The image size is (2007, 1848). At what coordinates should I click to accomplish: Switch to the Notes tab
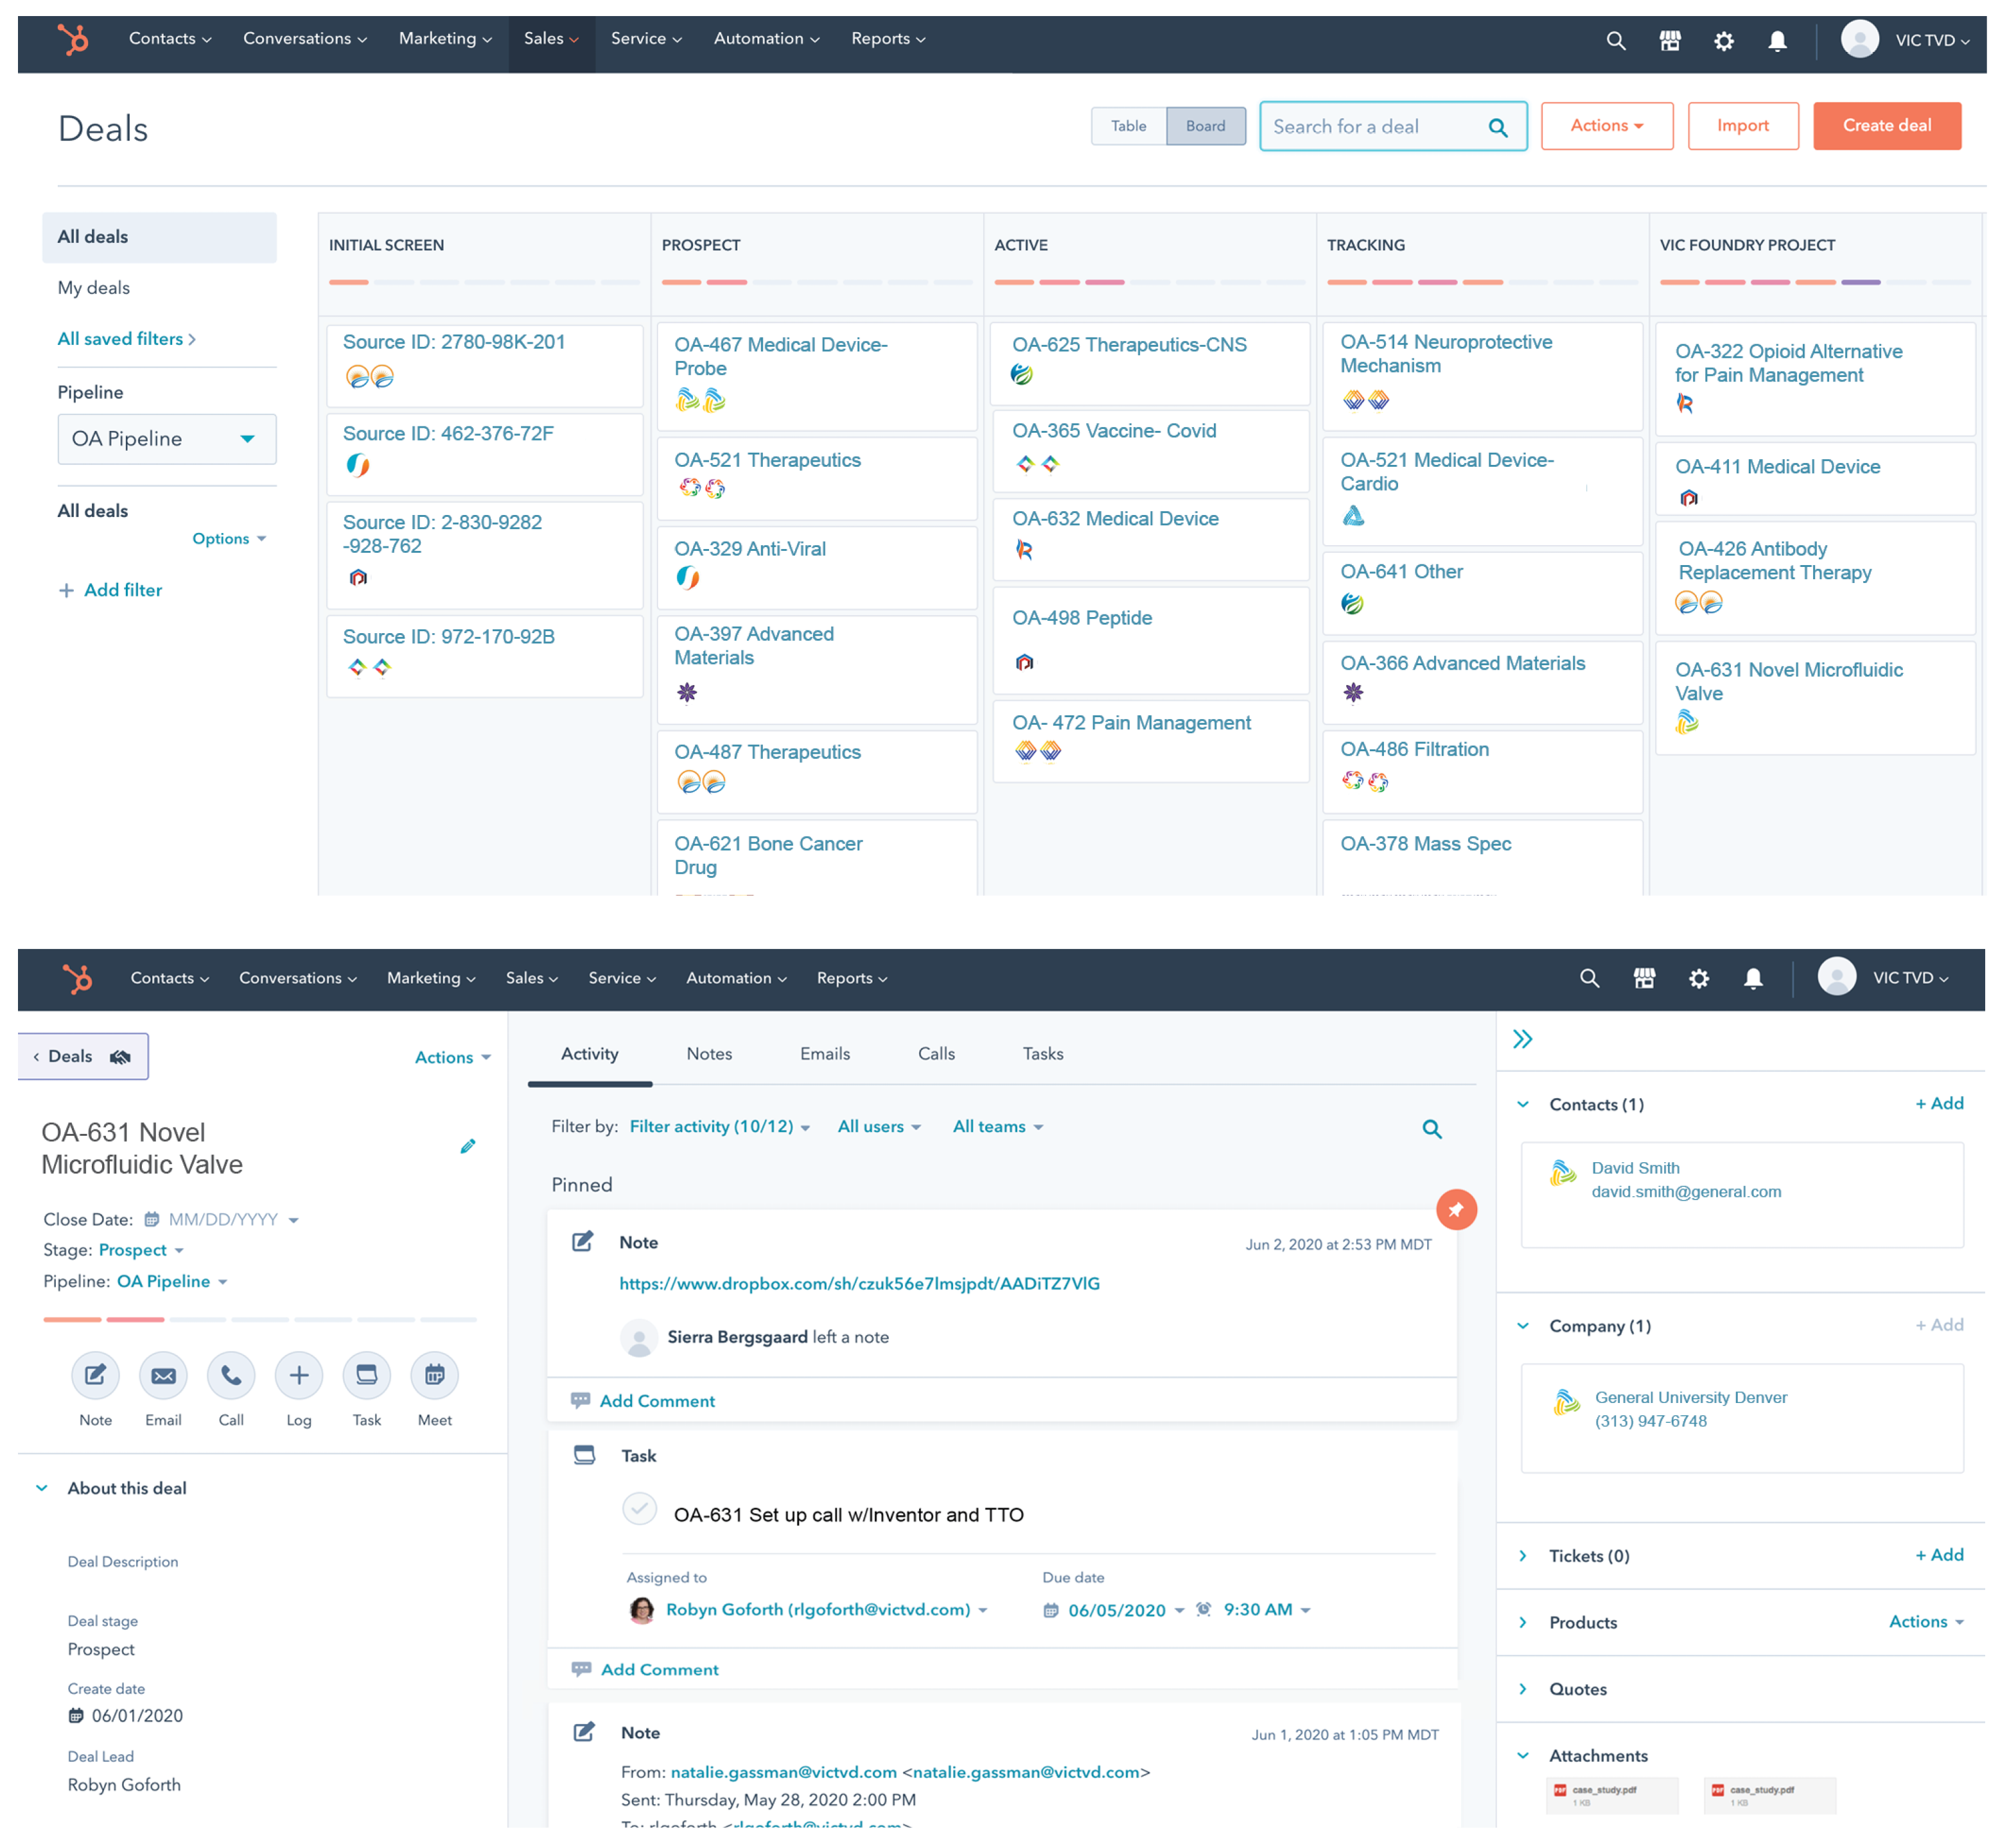click(709, 1054)
